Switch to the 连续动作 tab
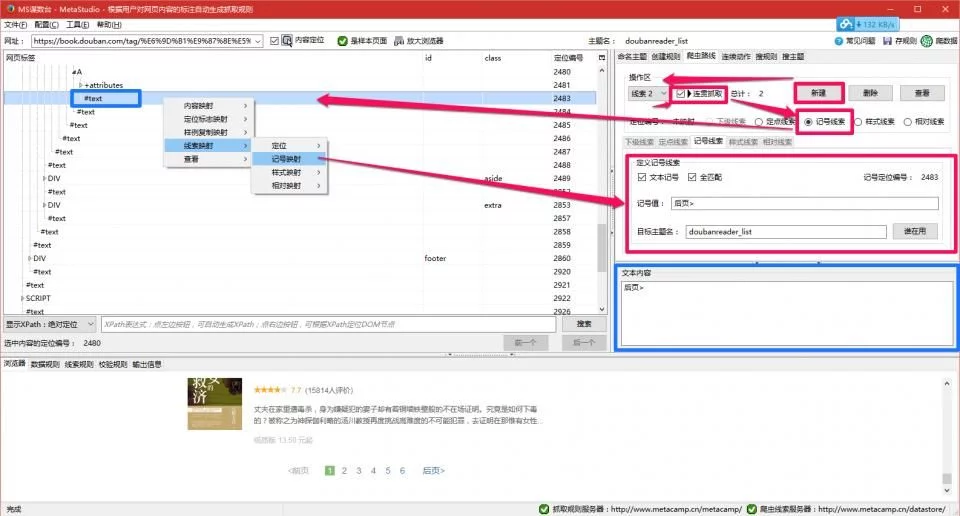 pos(736,56)
